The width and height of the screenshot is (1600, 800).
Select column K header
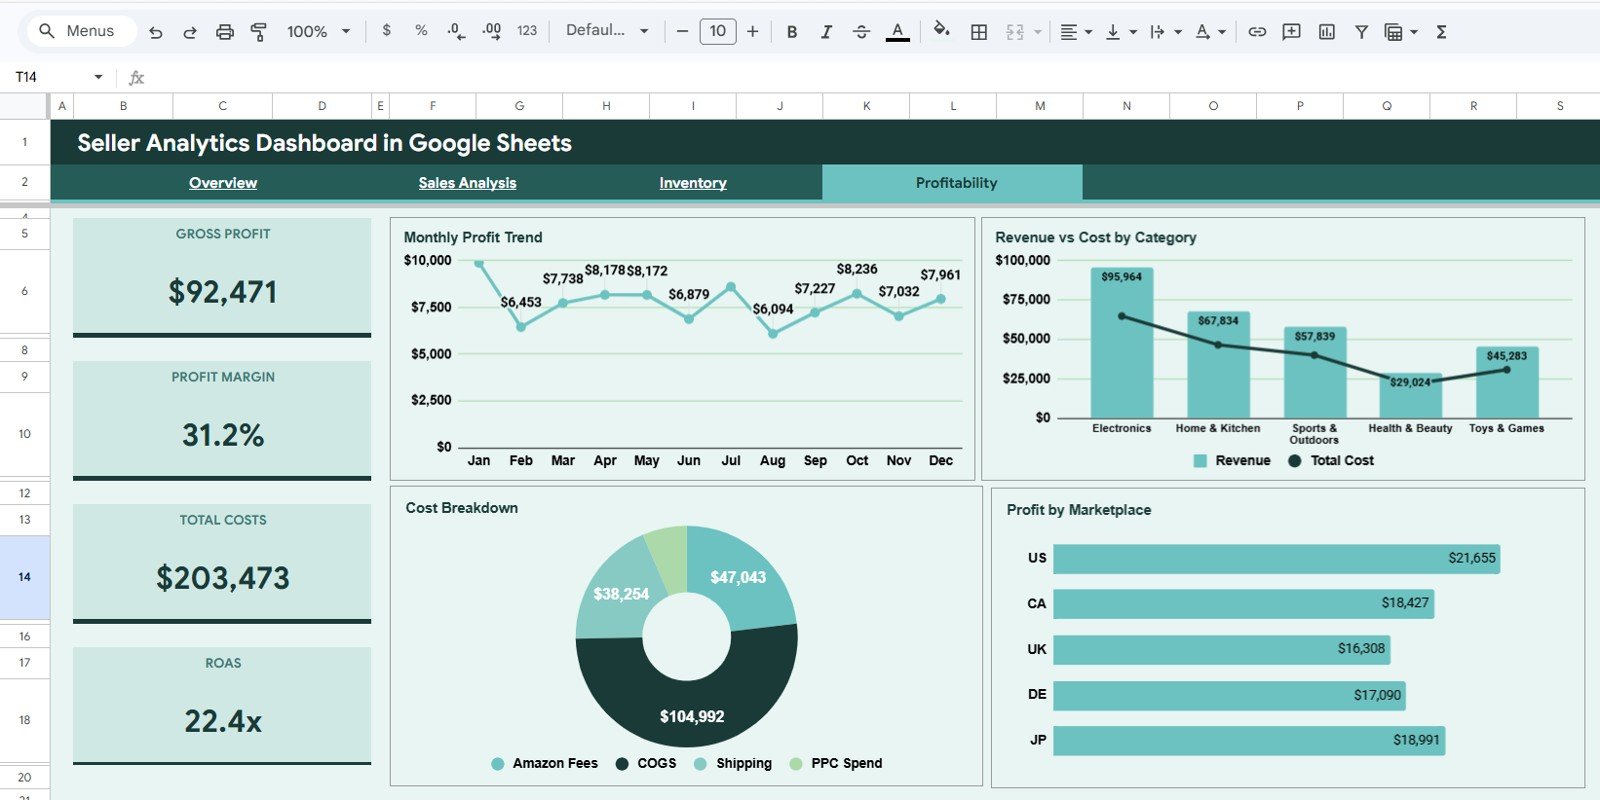[x=866, y=105]
